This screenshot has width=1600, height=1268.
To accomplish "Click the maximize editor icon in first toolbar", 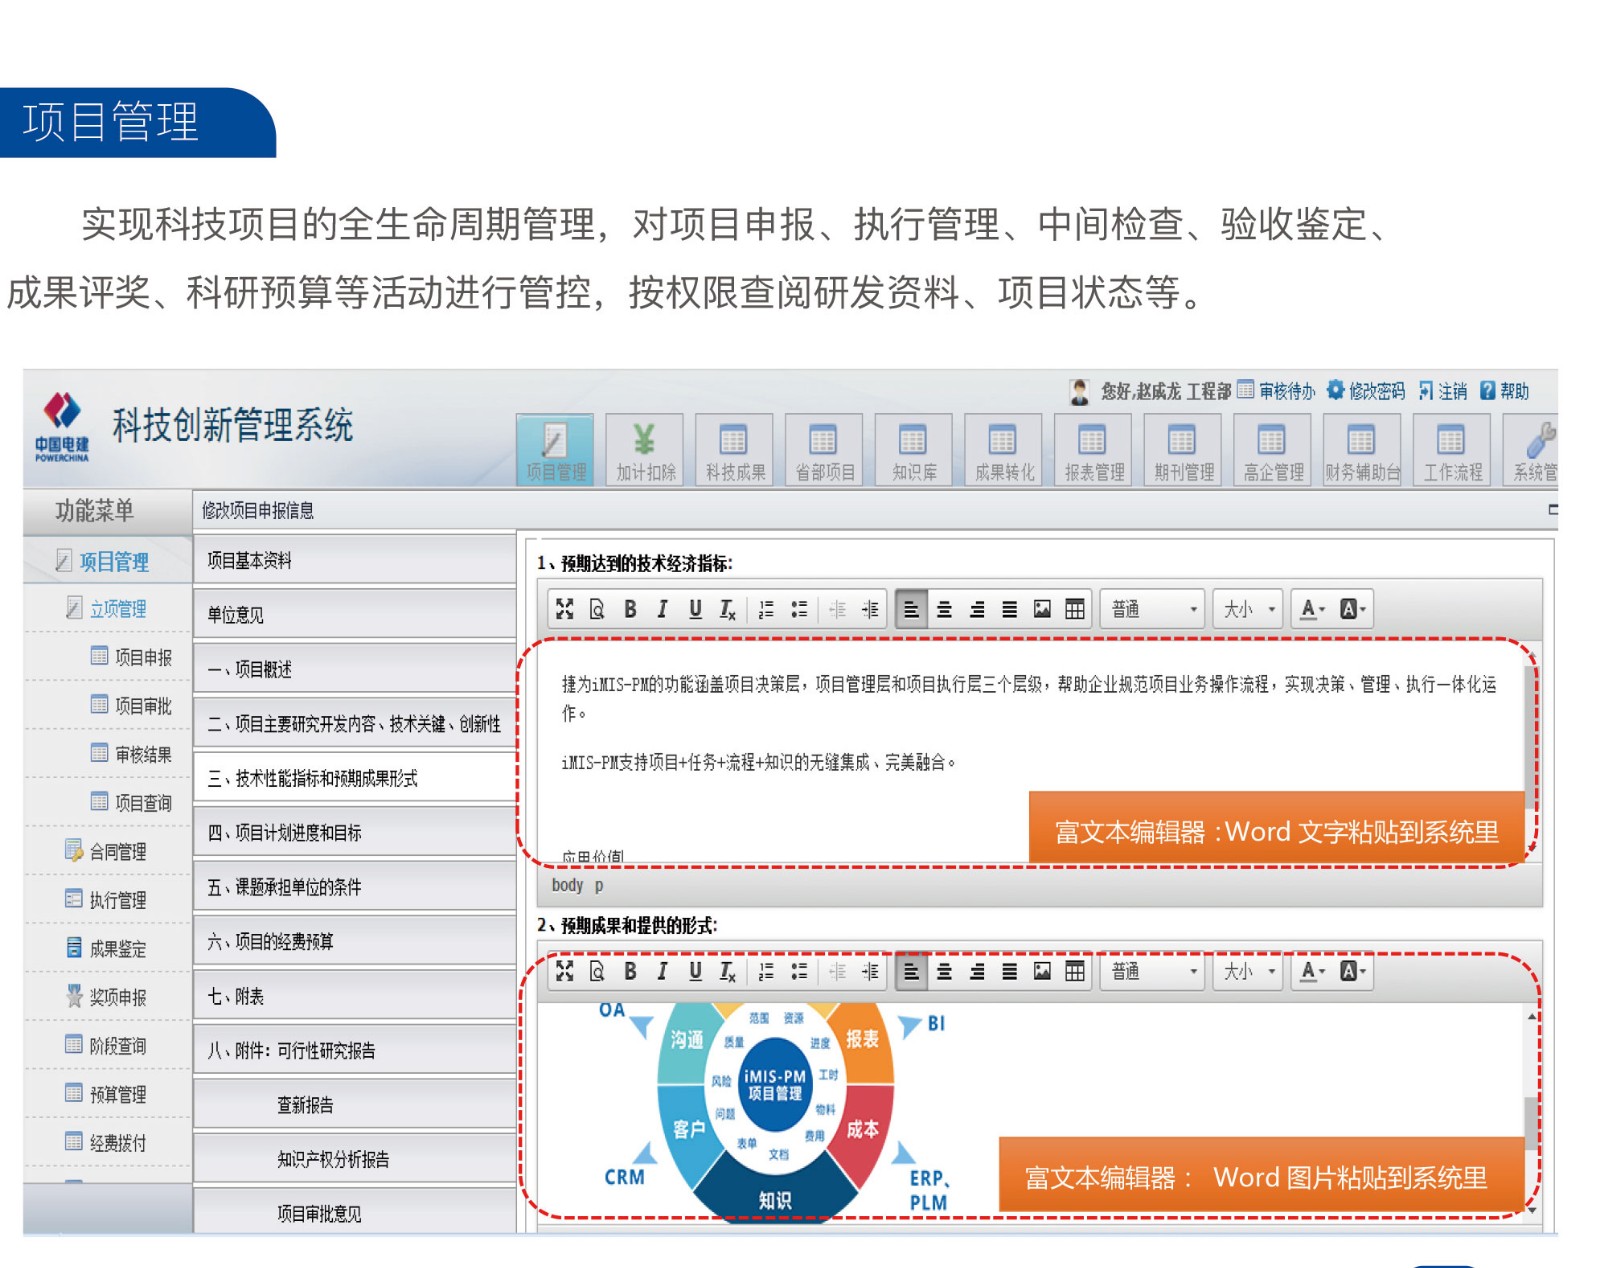I will point(565,609).
